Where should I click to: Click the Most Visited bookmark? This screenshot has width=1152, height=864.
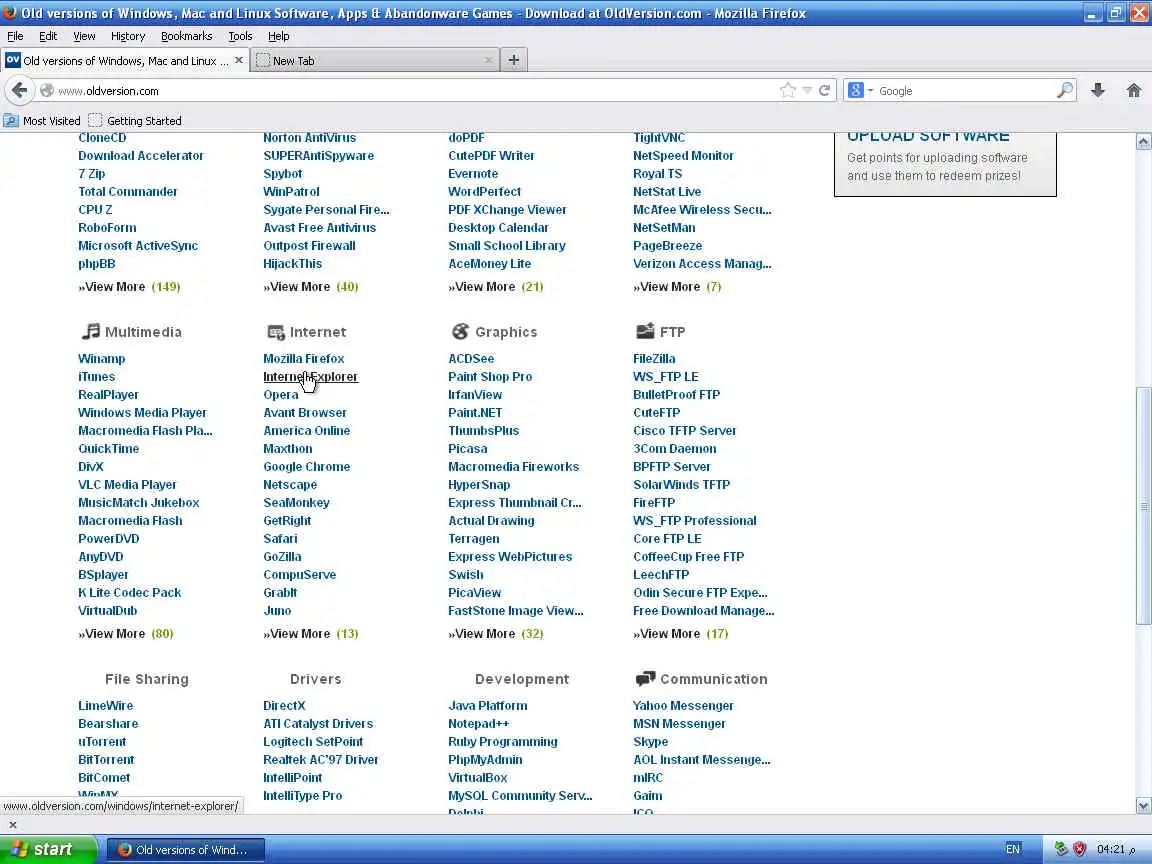42,120
